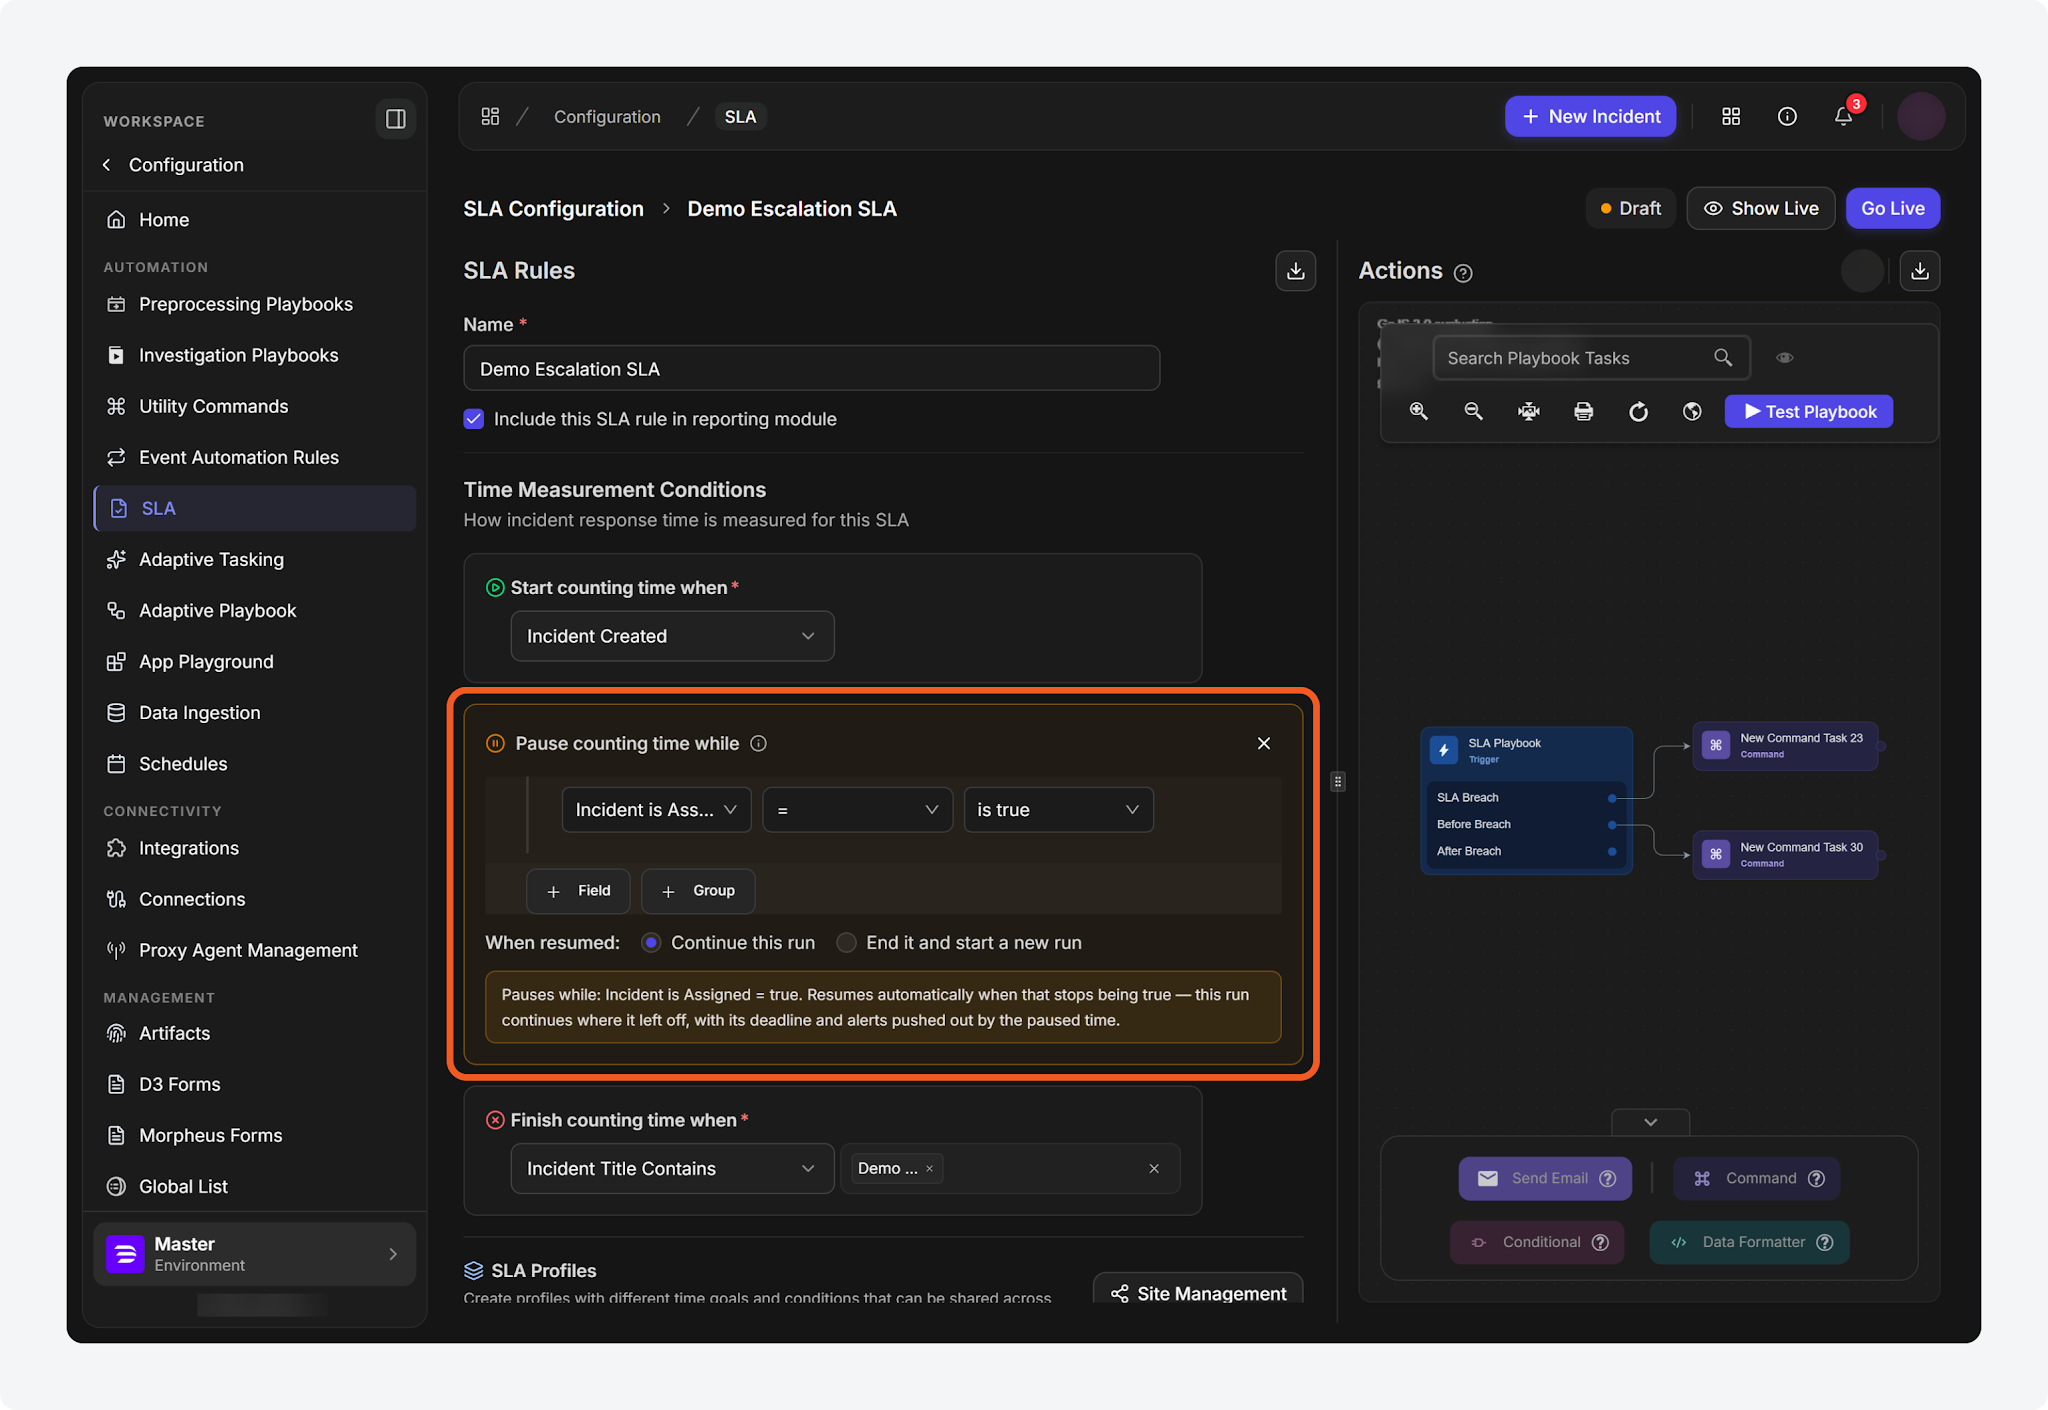The height and width of the screenshot is (1410, 2048).
Task: Collapse the workspace sidebar panel icon
Action: [396, 119]
